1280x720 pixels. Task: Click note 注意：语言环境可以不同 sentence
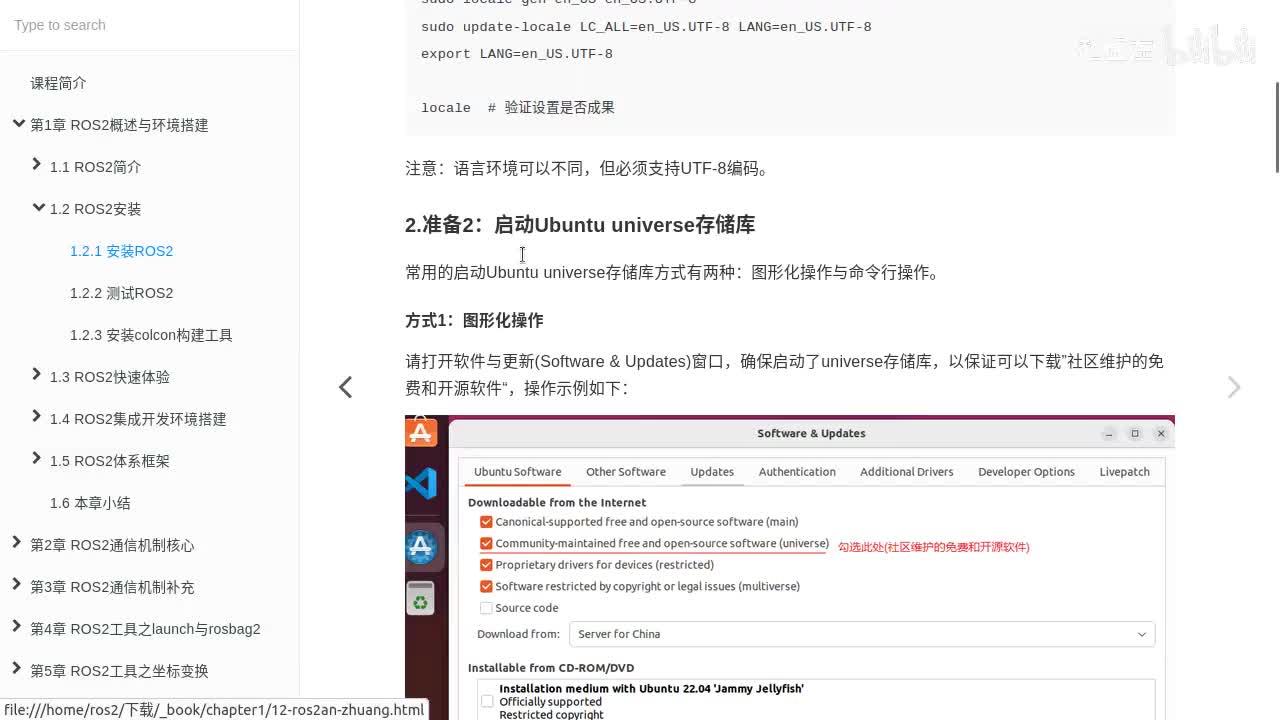pos(589,169)
